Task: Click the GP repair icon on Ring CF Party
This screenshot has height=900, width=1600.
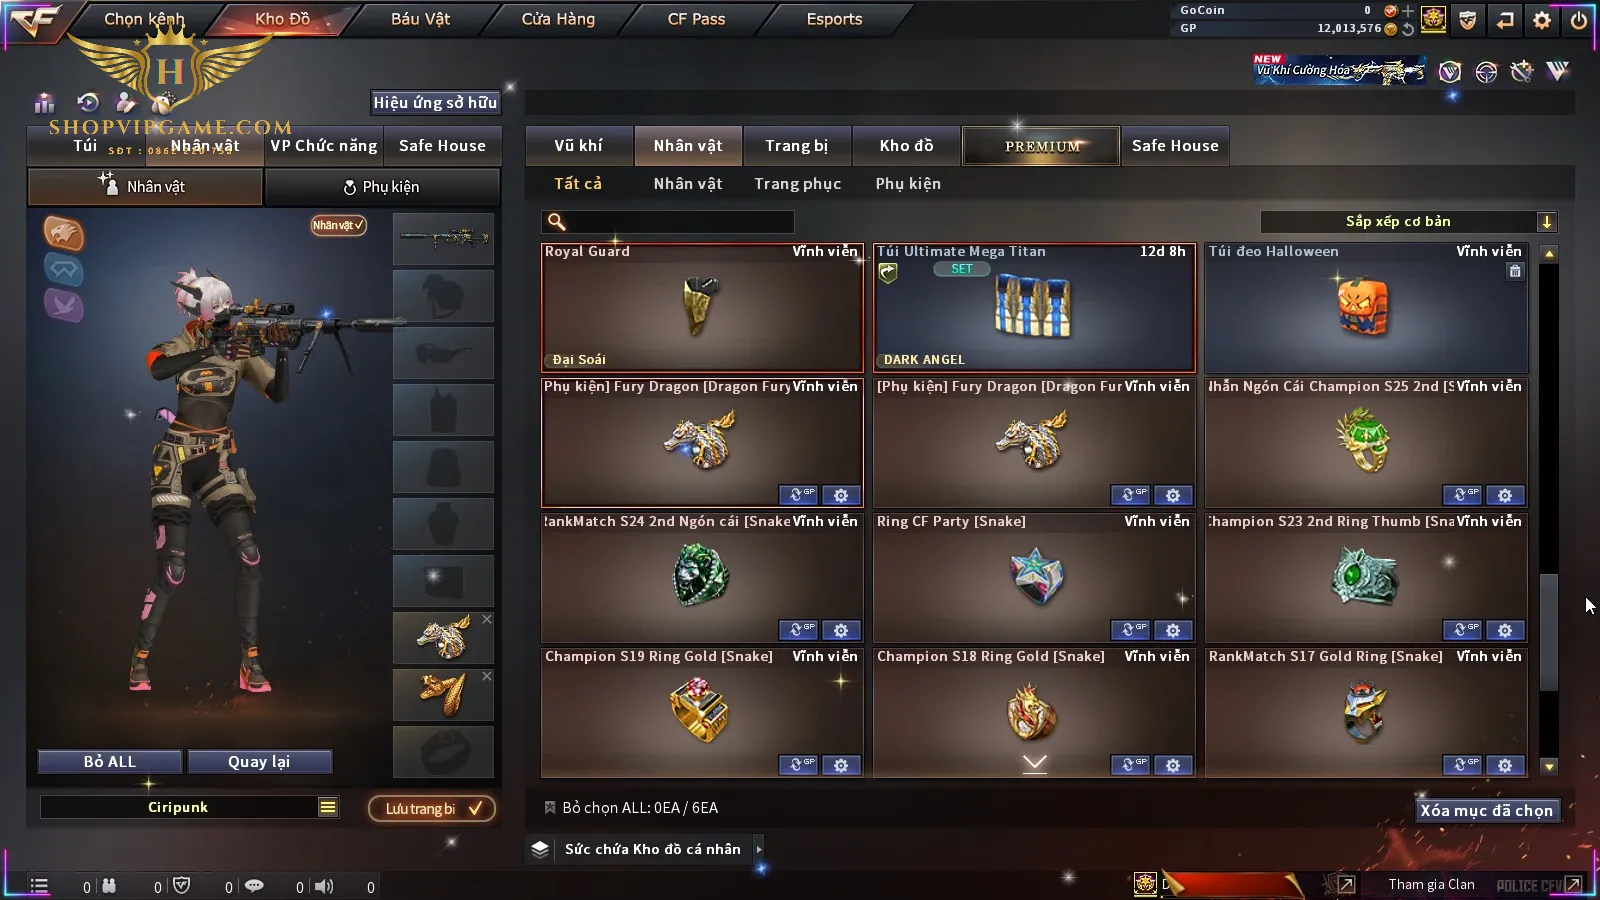Action: 1130,630
